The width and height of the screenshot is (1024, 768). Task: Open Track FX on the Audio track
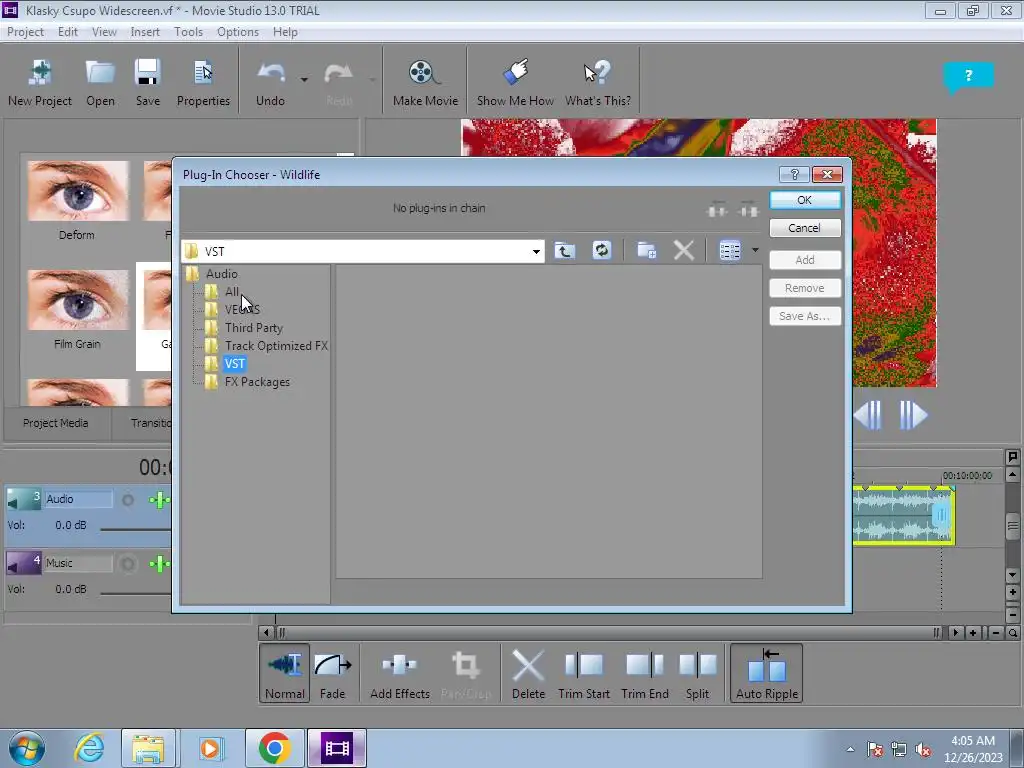[x=159, y=500]
